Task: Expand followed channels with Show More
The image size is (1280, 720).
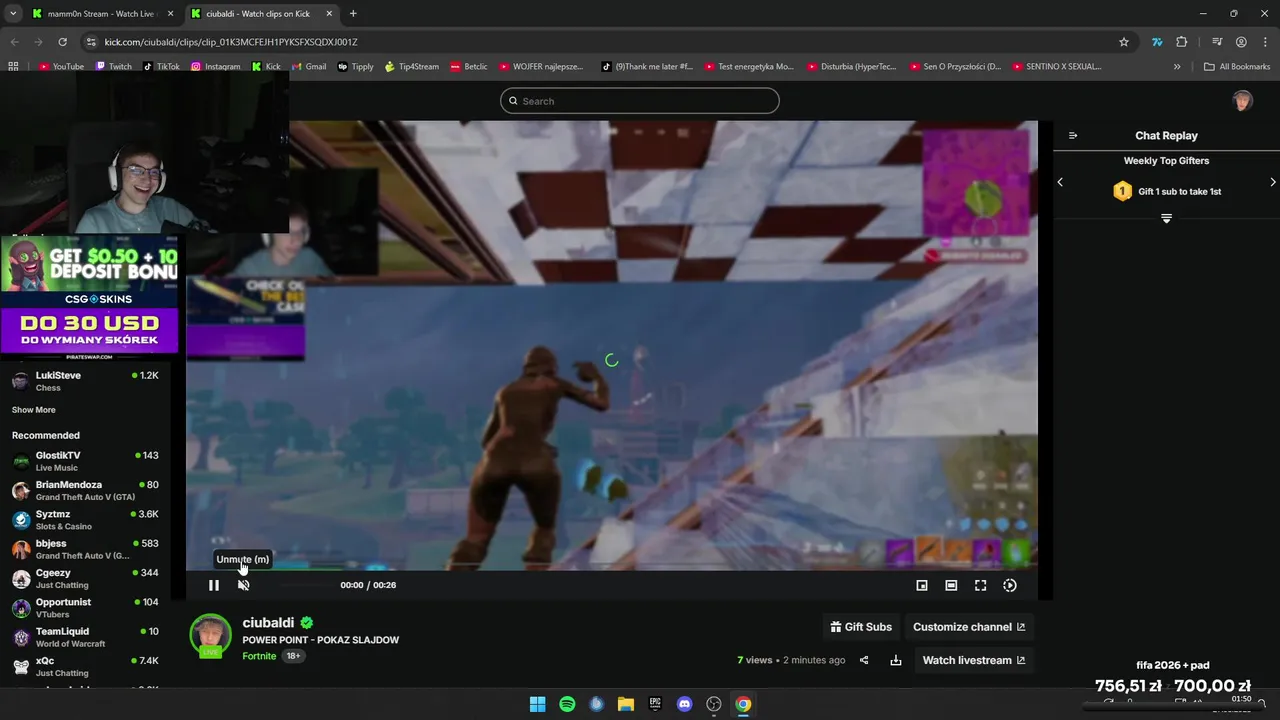Action: point(34,410)
